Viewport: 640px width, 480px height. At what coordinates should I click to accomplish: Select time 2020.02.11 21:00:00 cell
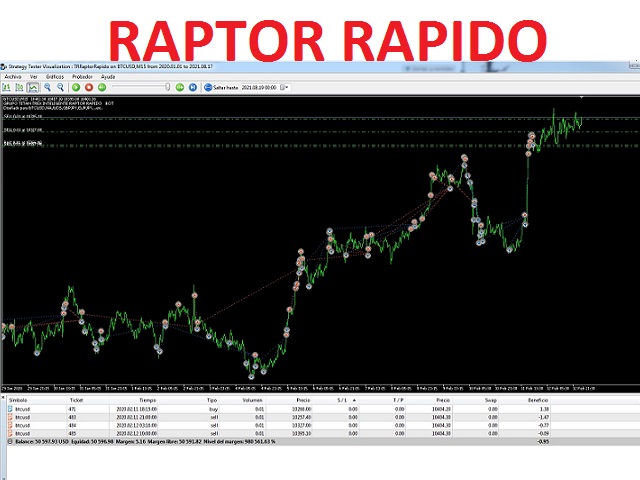(x=136, y=417)
